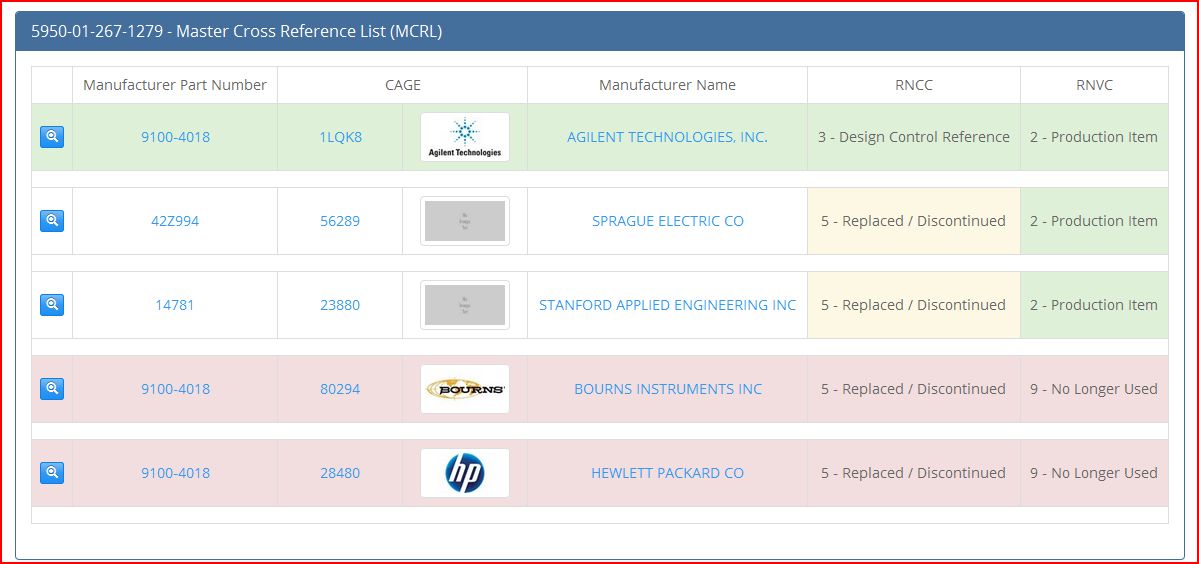
Task: Open Agilent Technologies logo thumbnail
Action: pos(465,137)
